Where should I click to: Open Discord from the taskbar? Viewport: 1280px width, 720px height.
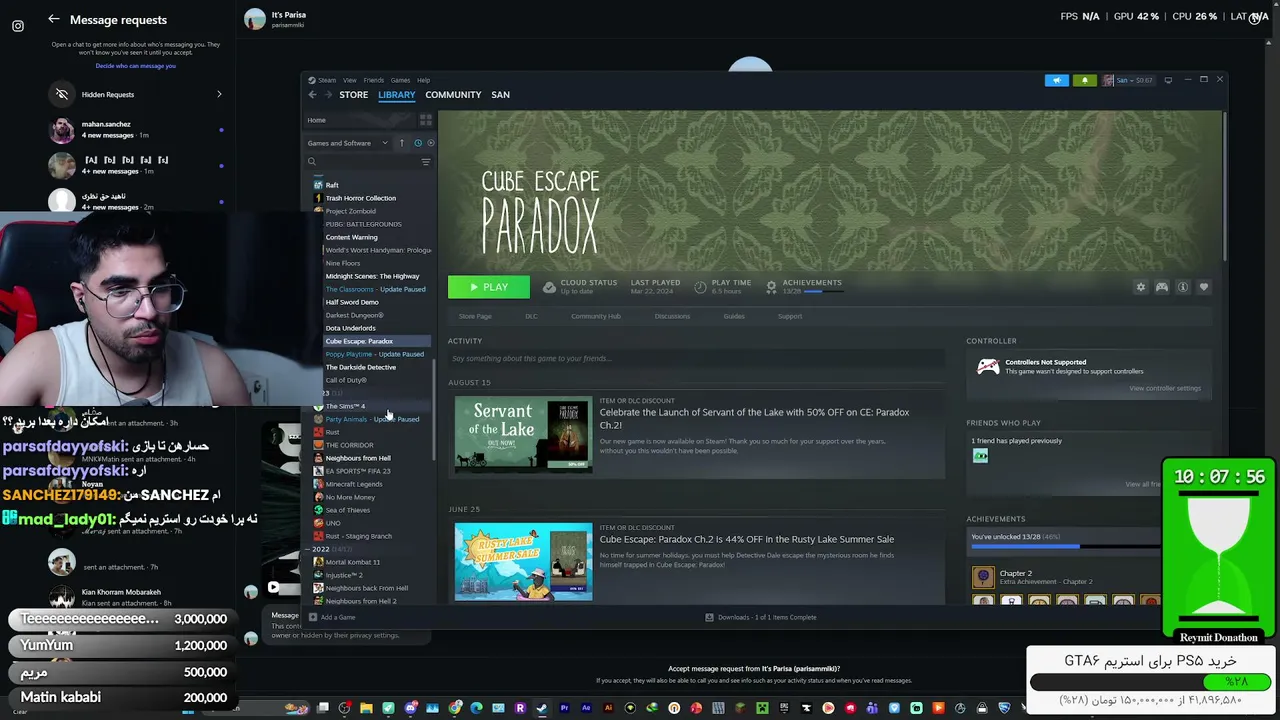(x=411, y=708)
